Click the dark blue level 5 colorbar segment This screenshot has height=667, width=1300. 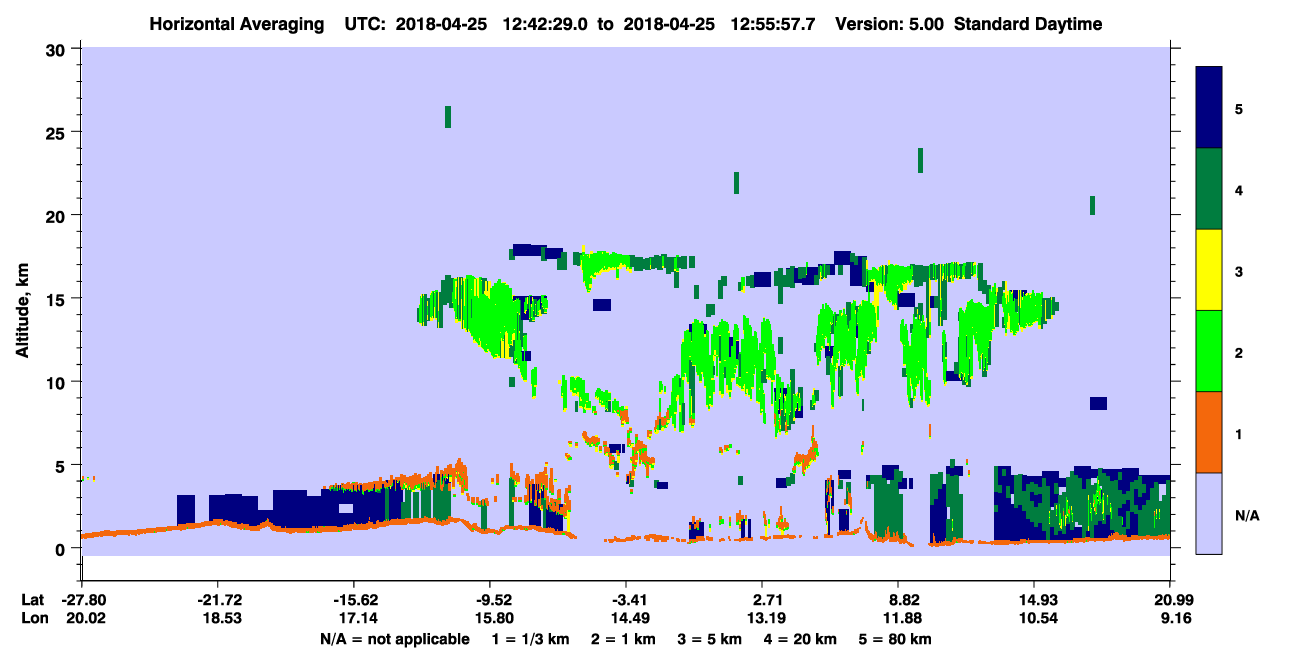(1210, 108)
